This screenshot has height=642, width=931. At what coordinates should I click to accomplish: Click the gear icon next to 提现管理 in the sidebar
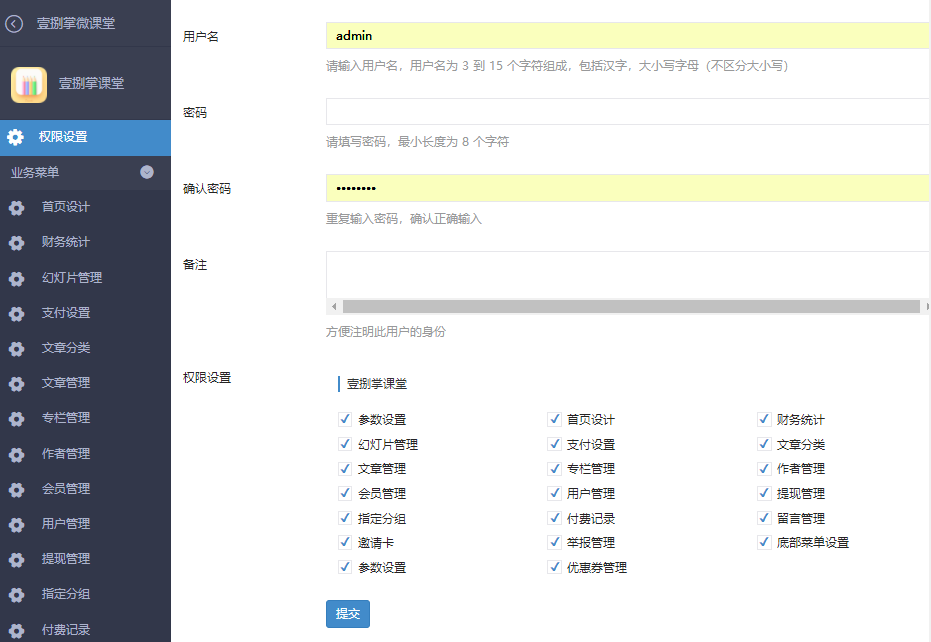[x=17, y=559]
